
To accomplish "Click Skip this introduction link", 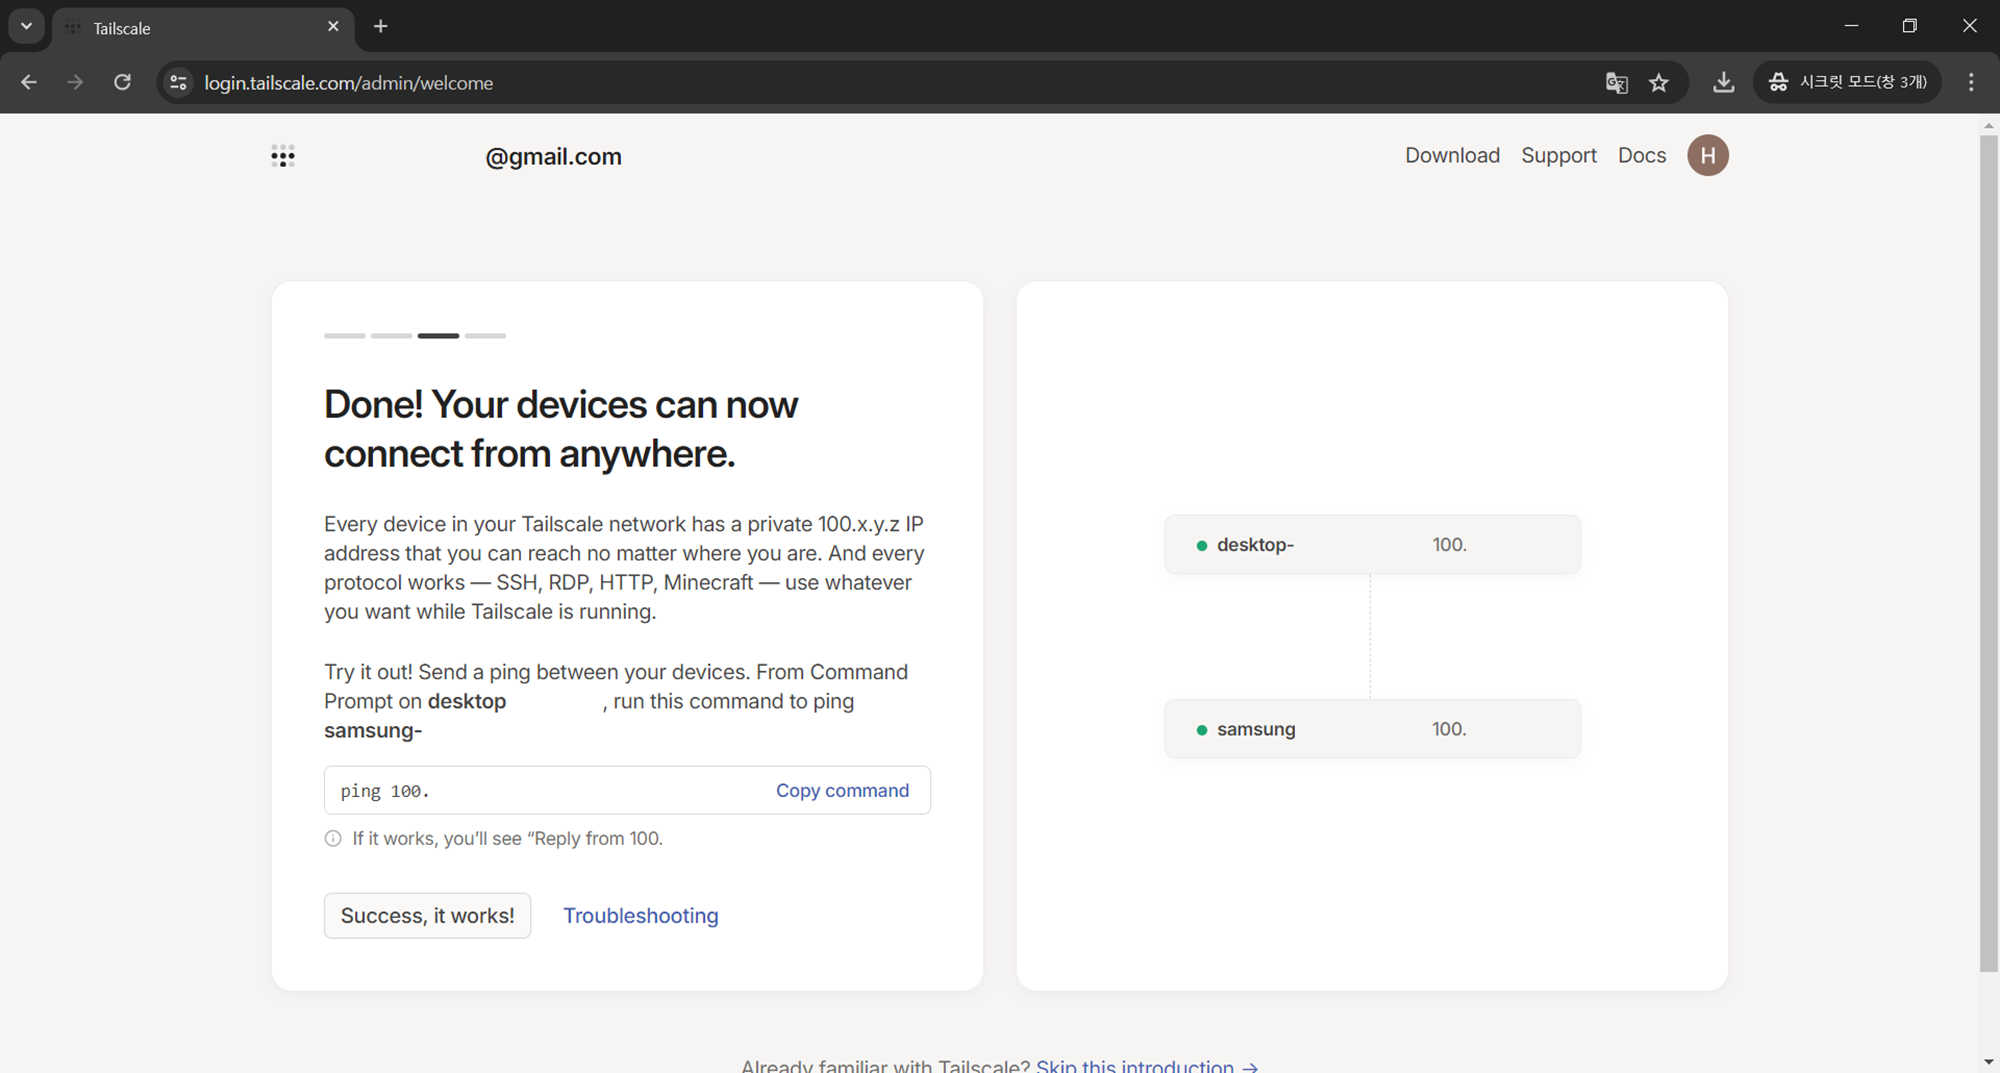I will coord(1147,1065).
